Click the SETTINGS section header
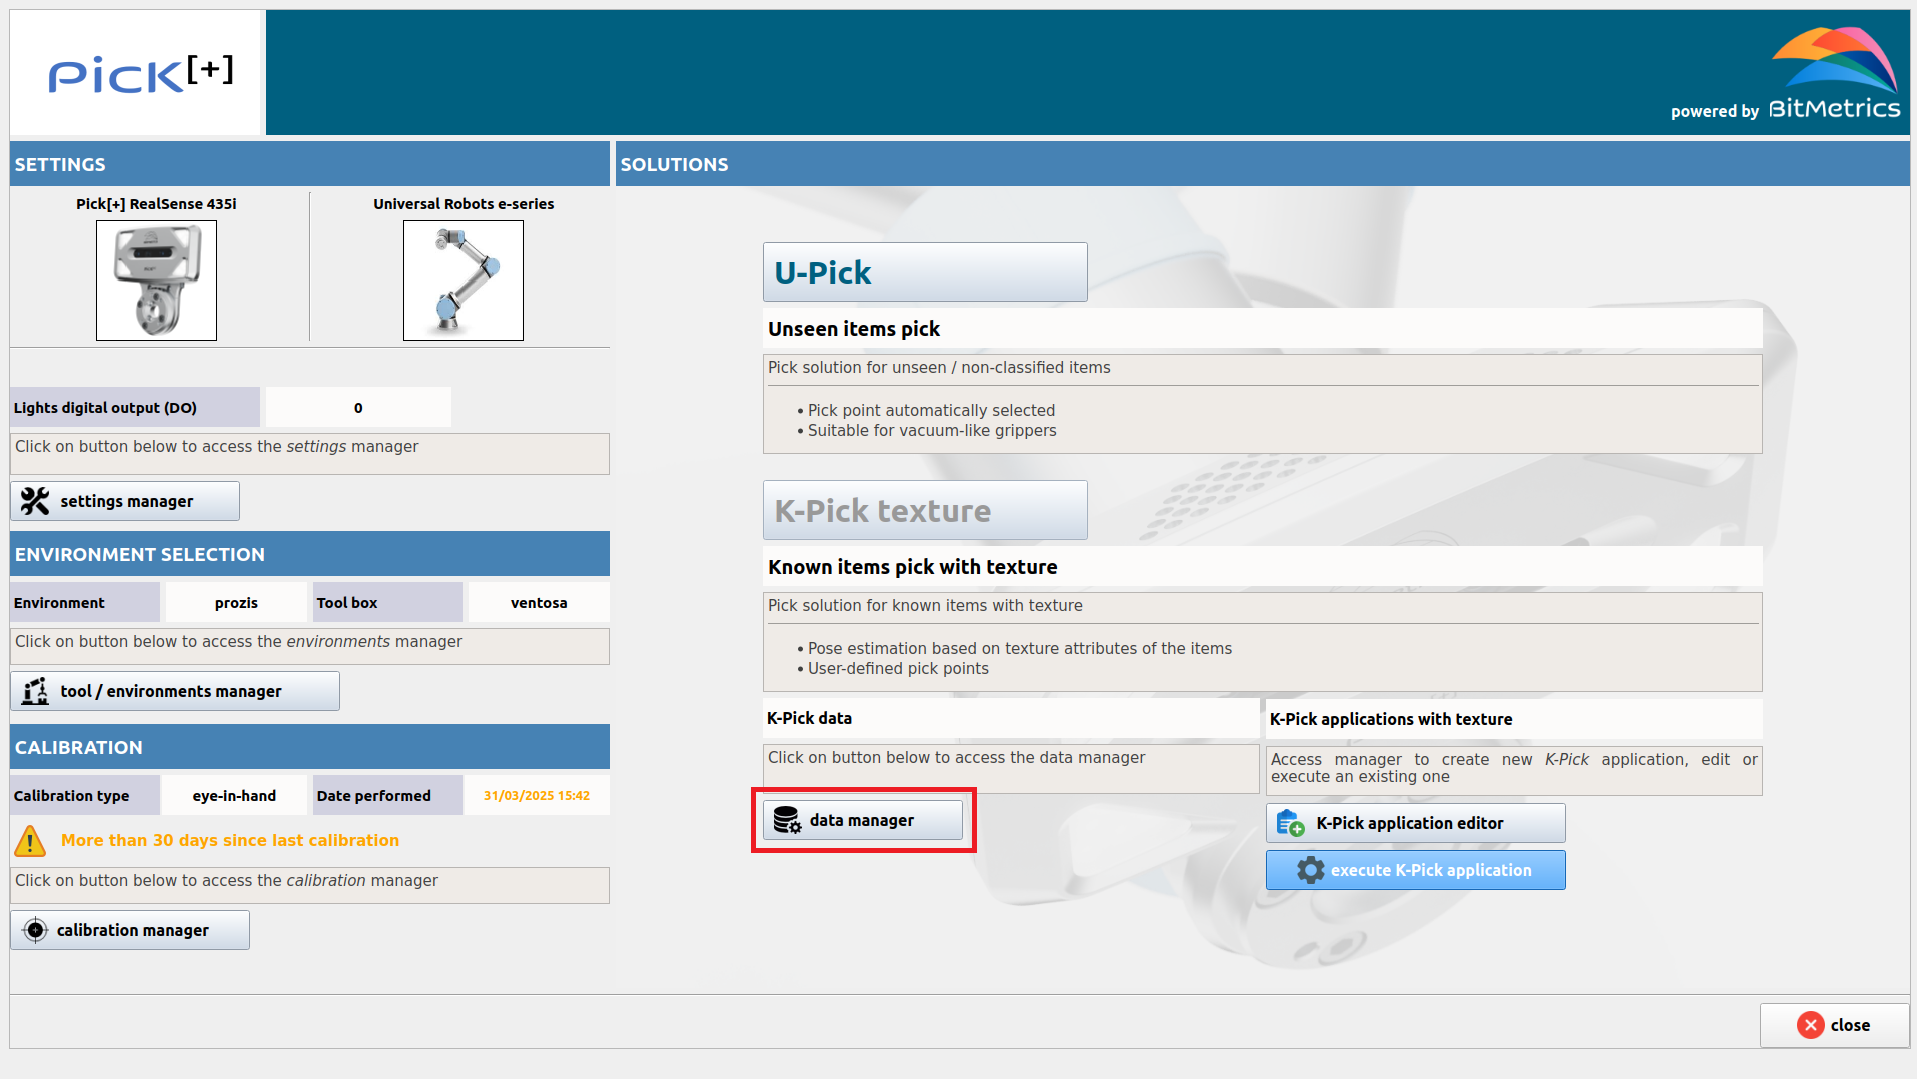 310,164
